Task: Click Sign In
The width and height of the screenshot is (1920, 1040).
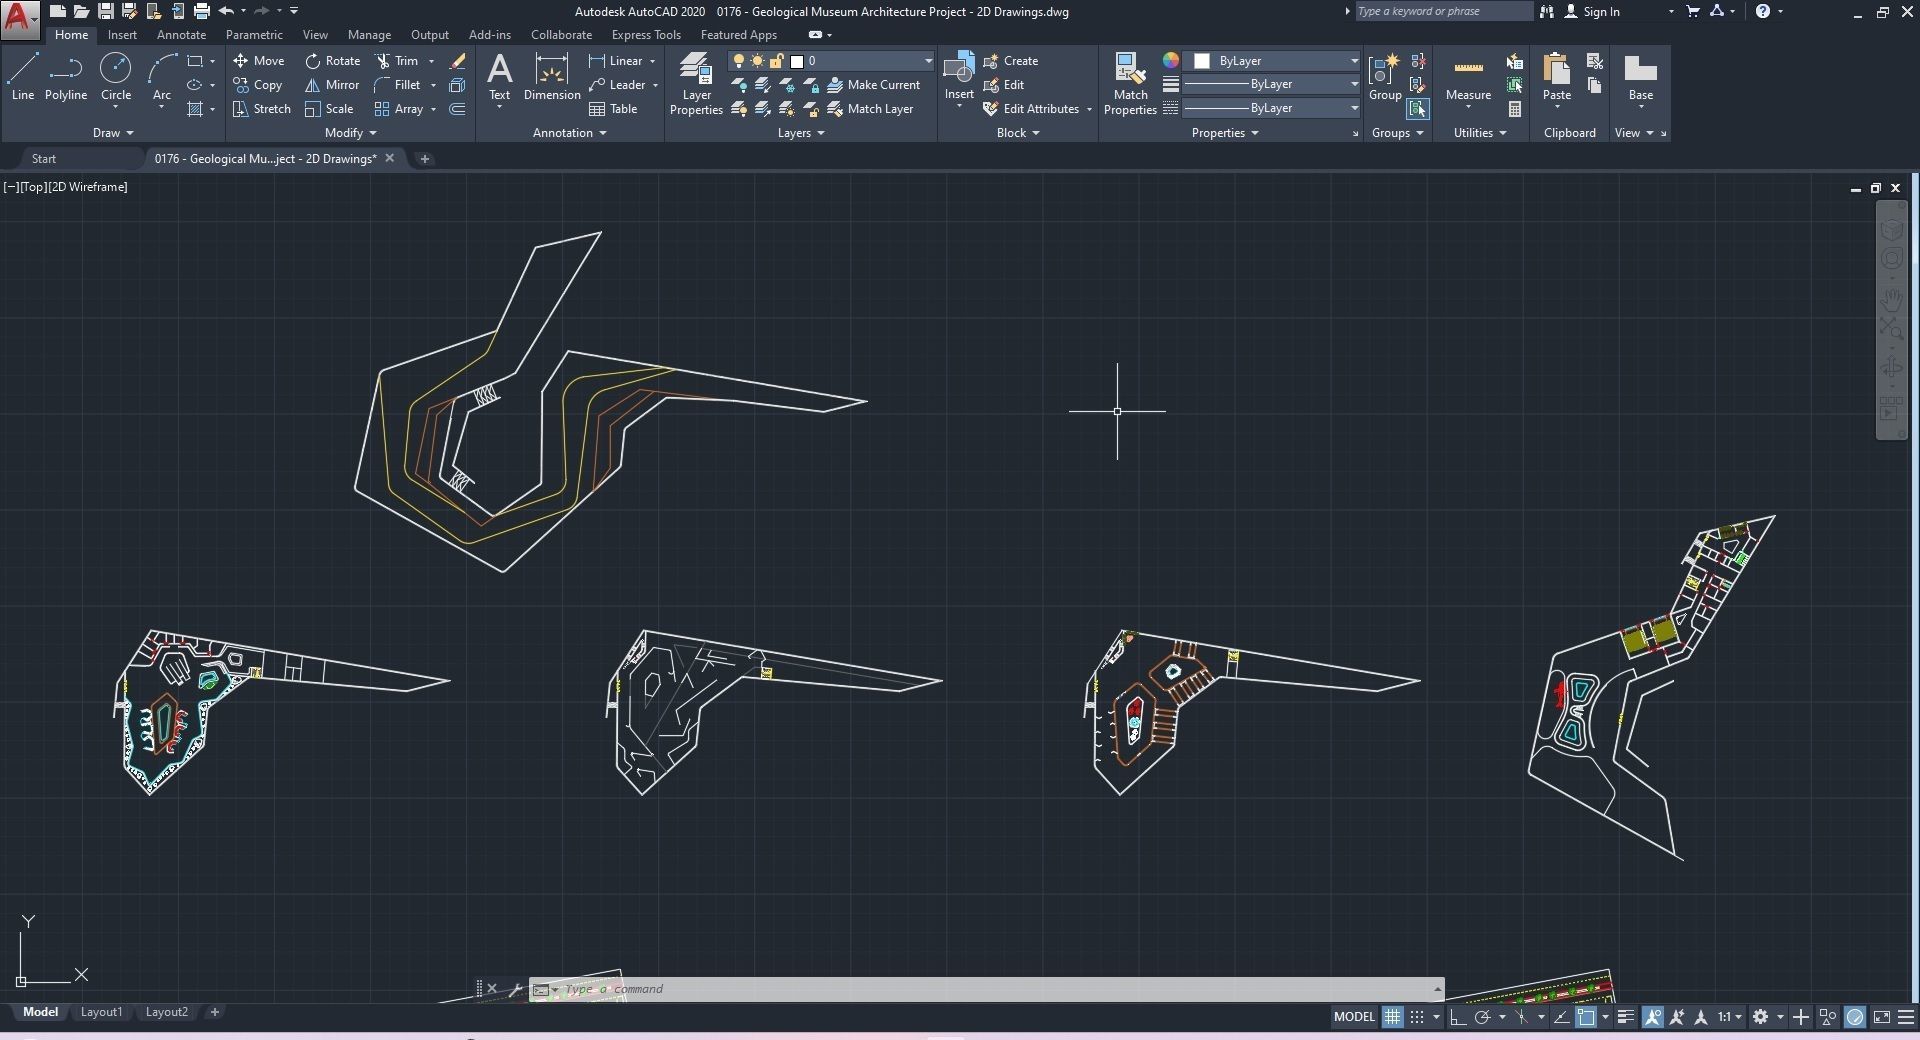Action: (x=1591, y=11)
